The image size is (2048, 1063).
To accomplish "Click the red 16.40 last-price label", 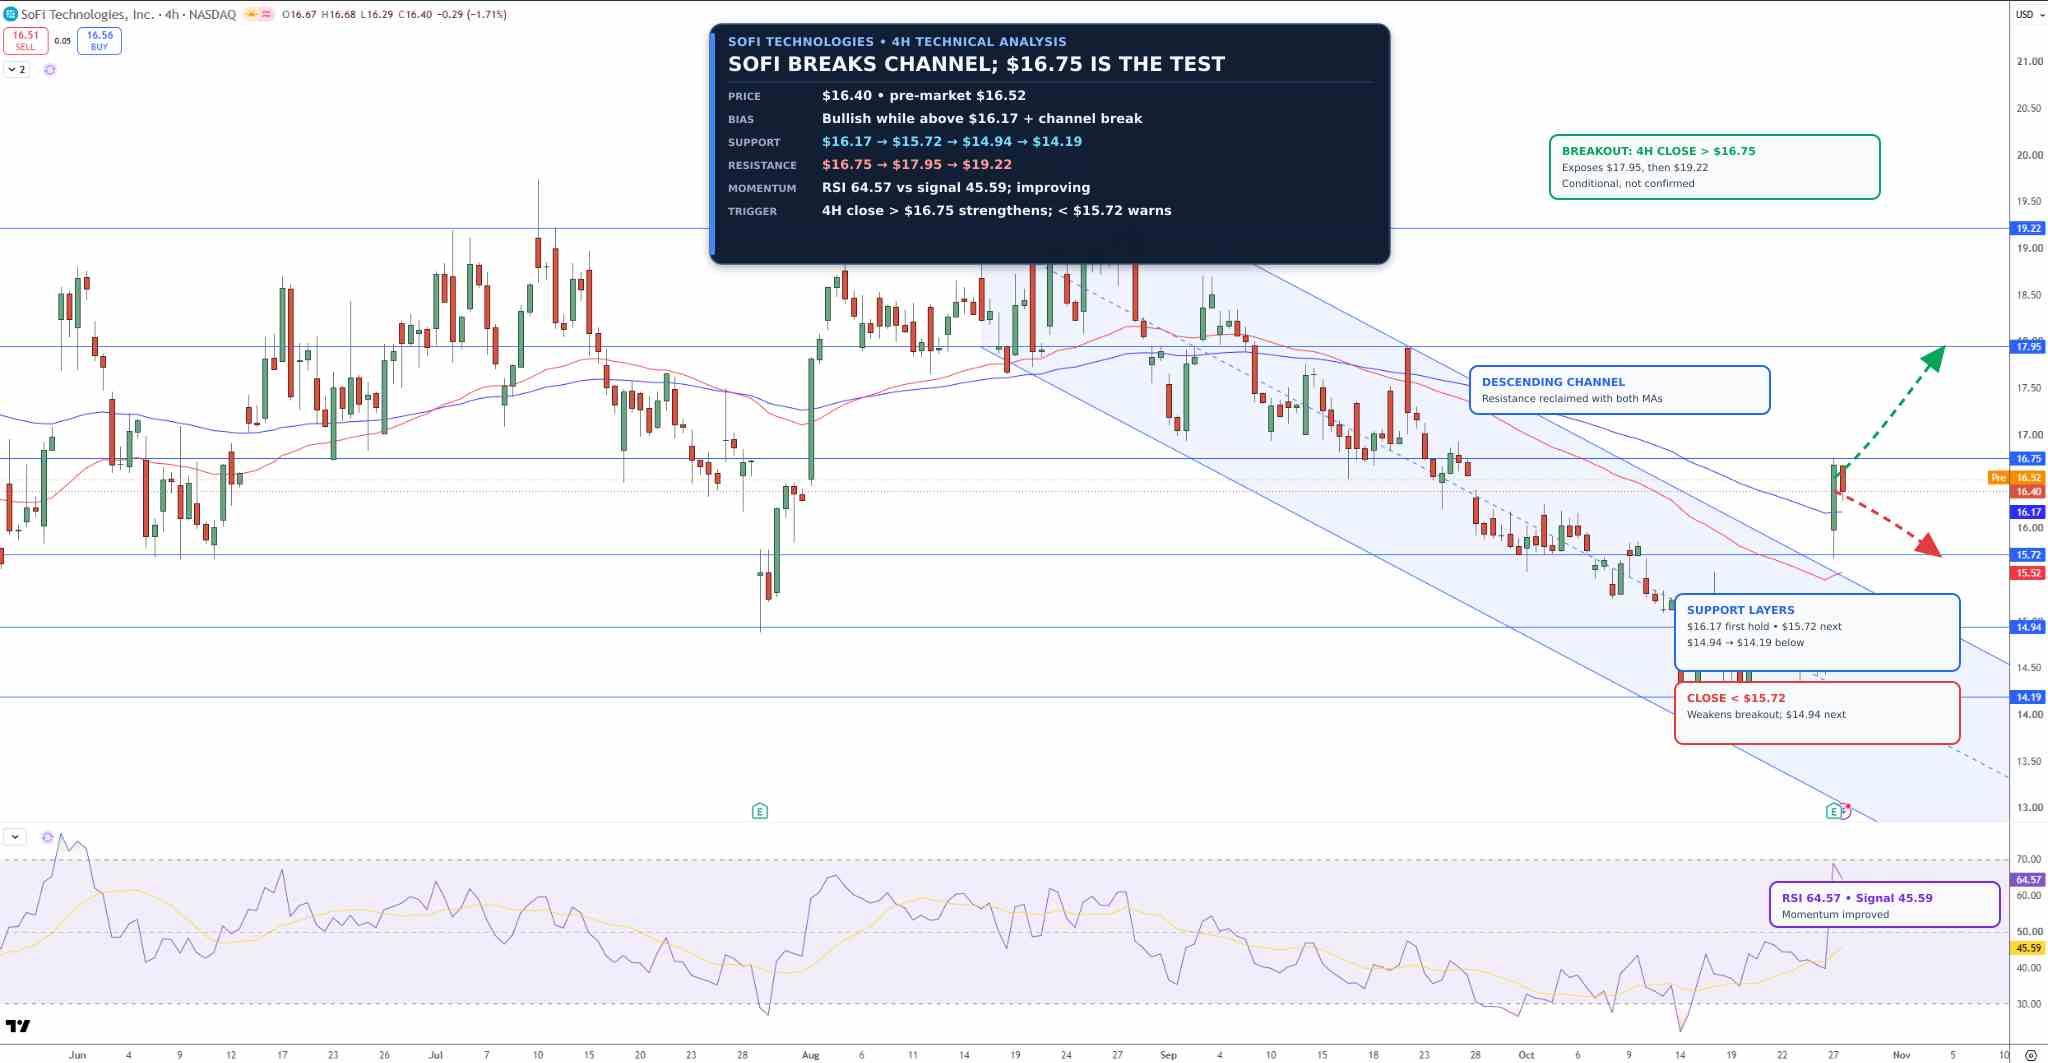I will click(x=2028, y=491).
